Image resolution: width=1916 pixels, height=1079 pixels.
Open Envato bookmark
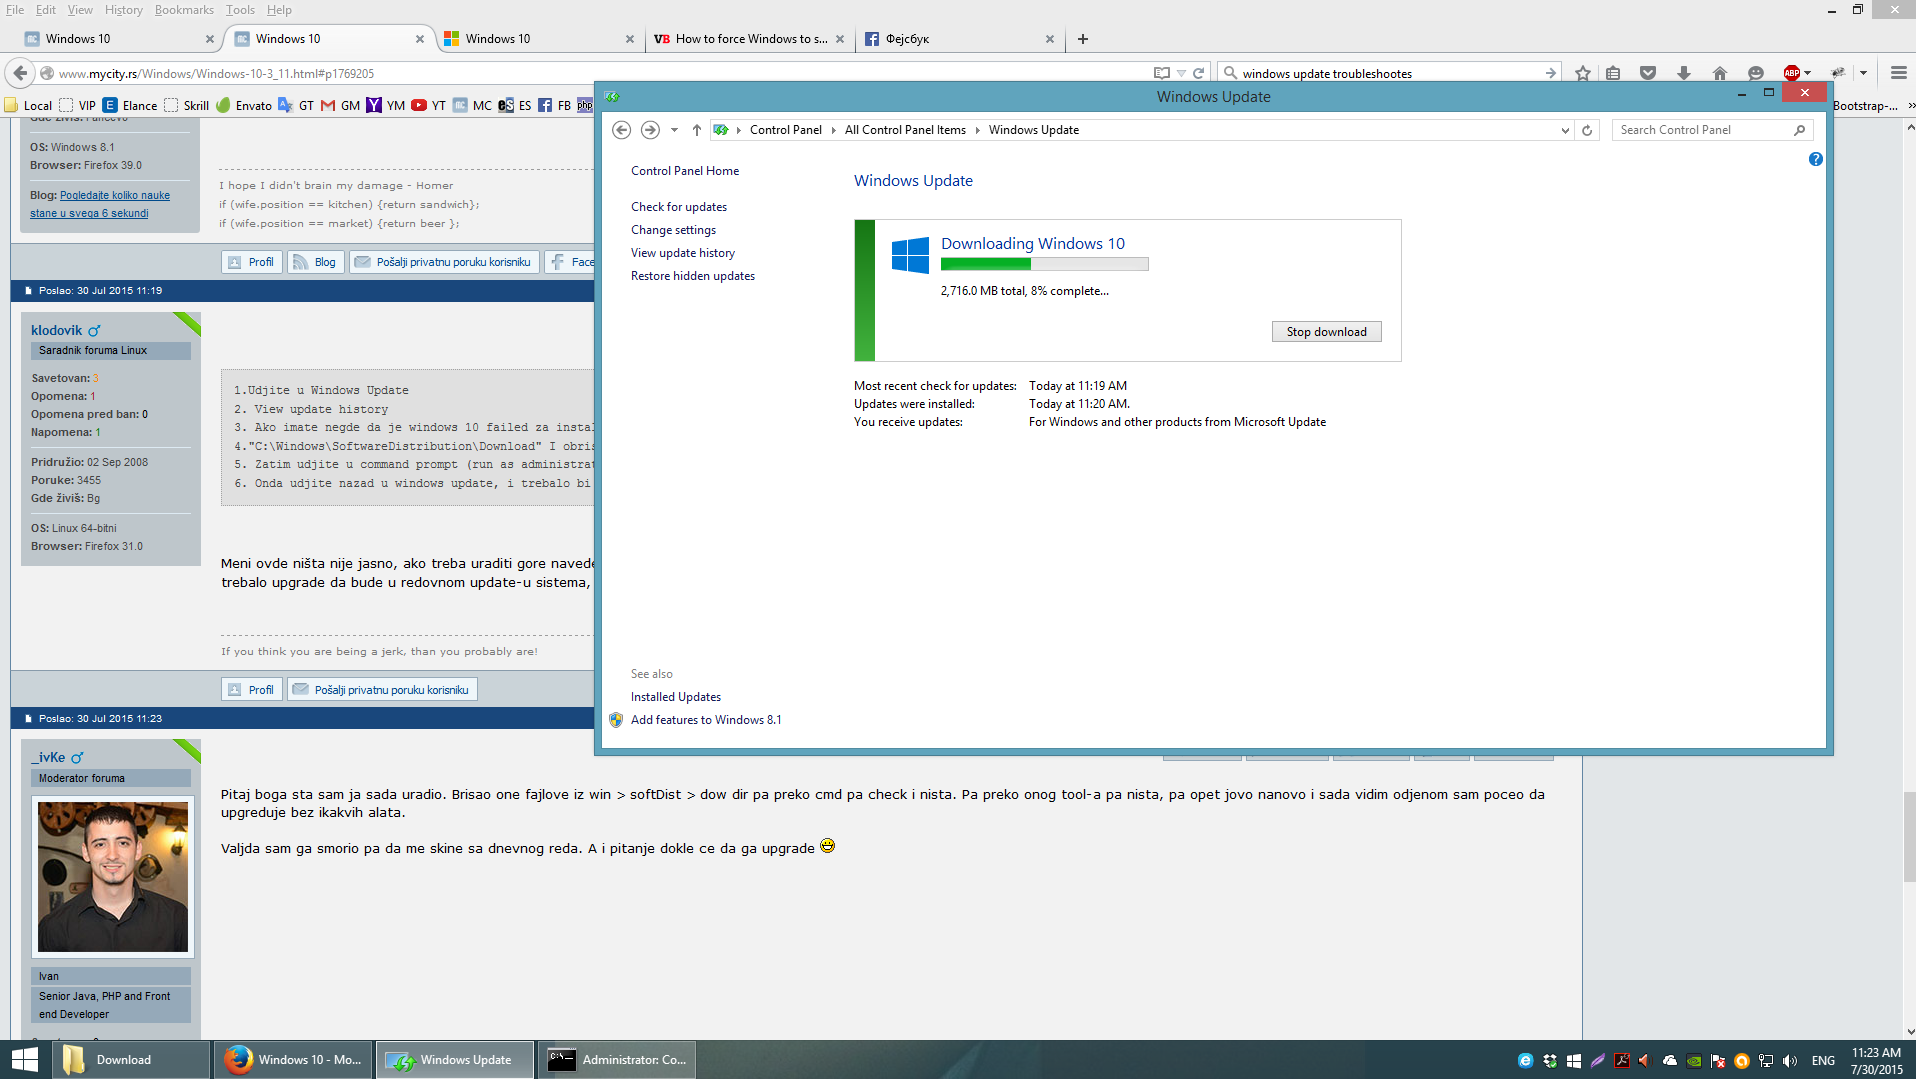tap(244, 105)
